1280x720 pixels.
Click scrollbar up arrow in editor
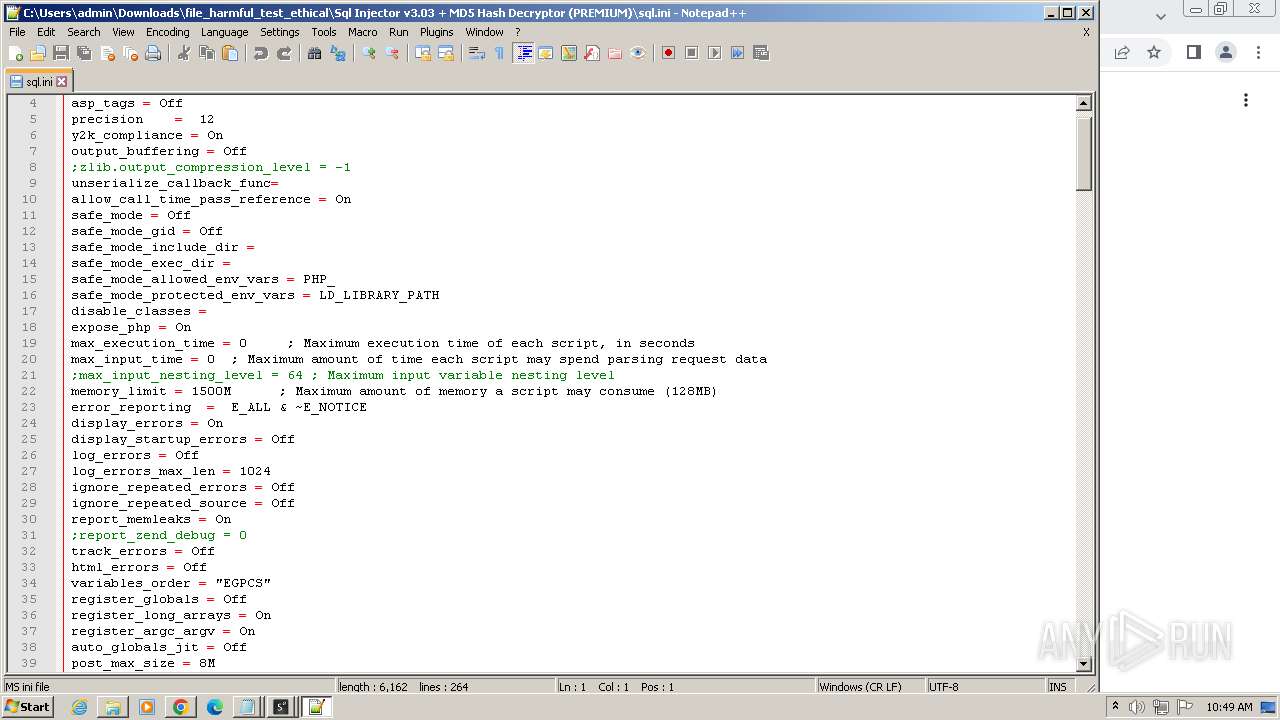(1084, 103)
